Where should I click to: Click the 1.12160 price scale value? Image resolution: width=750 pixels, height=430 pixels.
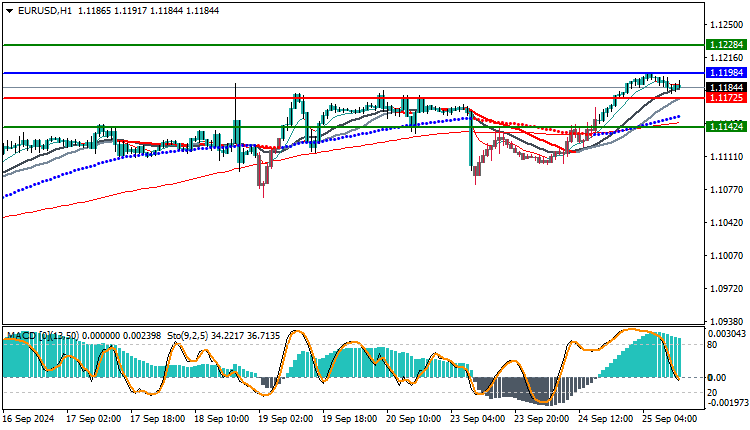[727, 58]
